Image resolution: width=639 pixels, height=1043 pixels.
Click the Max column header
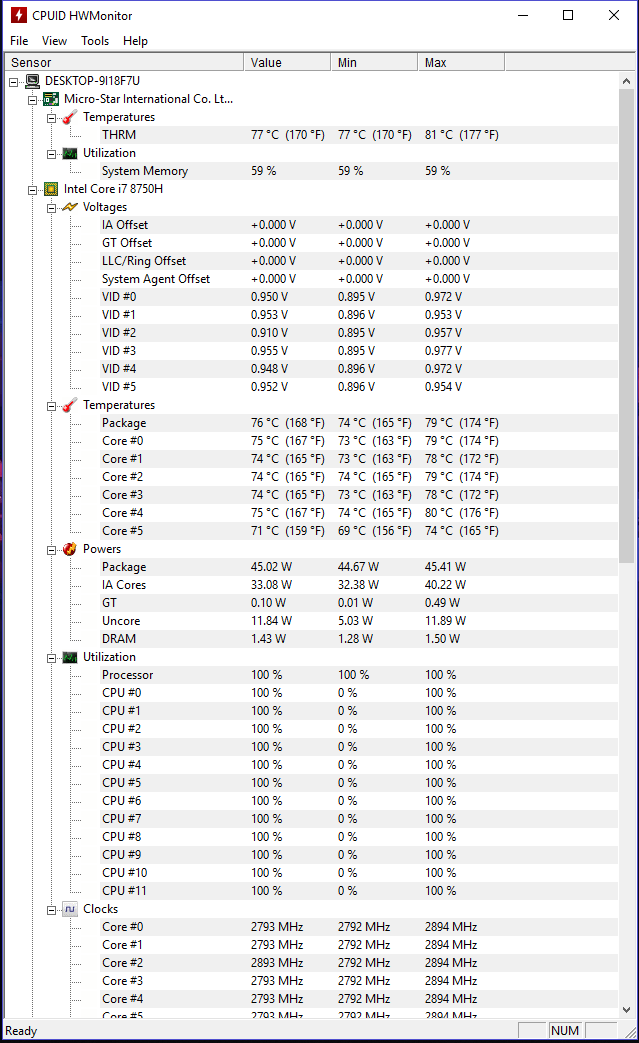461,63
